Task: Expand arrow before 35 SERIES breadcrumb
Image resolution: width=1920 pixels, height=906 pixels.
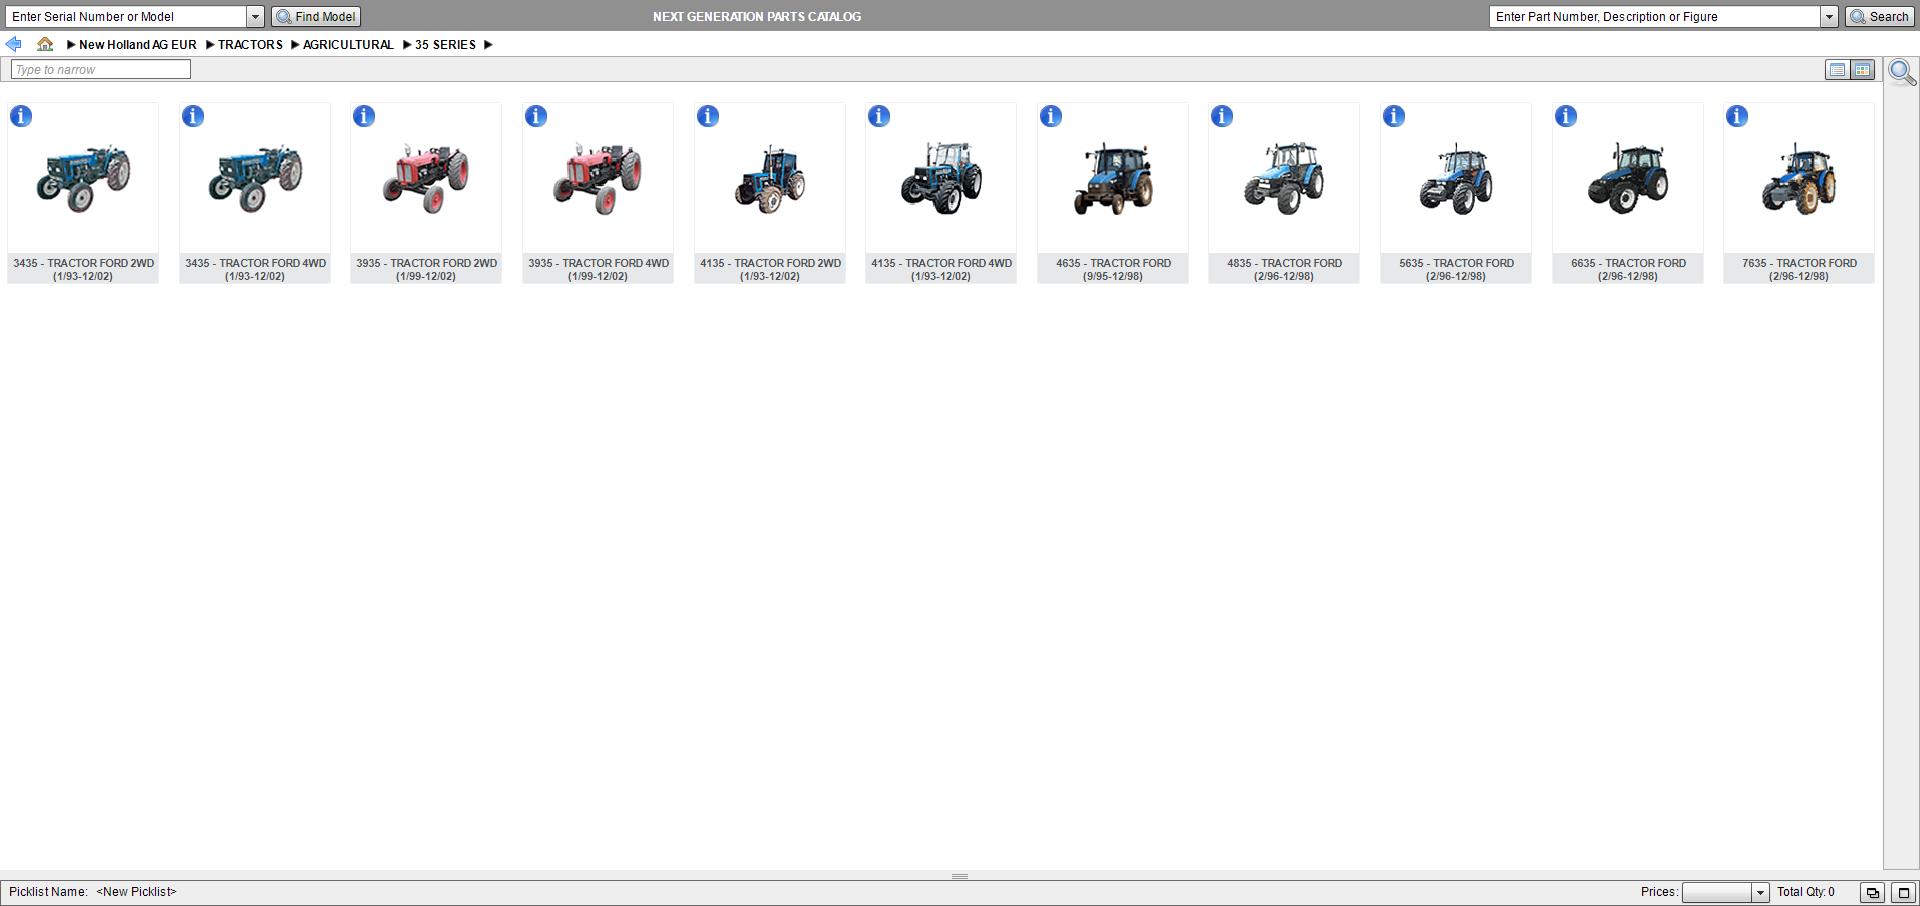Action: tap(407, 45)
